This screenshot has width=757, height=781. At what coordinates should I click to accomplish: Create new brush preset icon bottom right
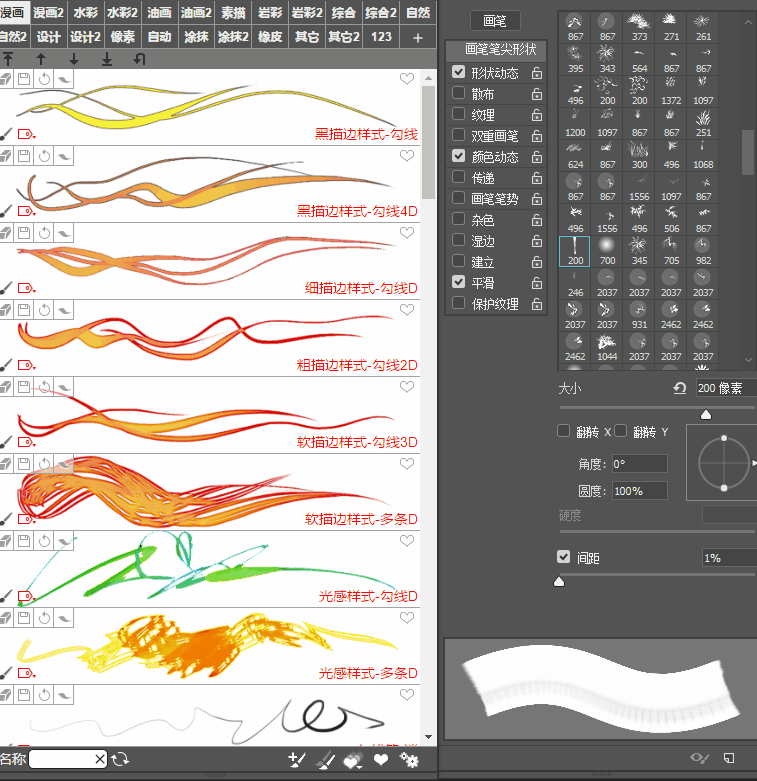(729, 758)
